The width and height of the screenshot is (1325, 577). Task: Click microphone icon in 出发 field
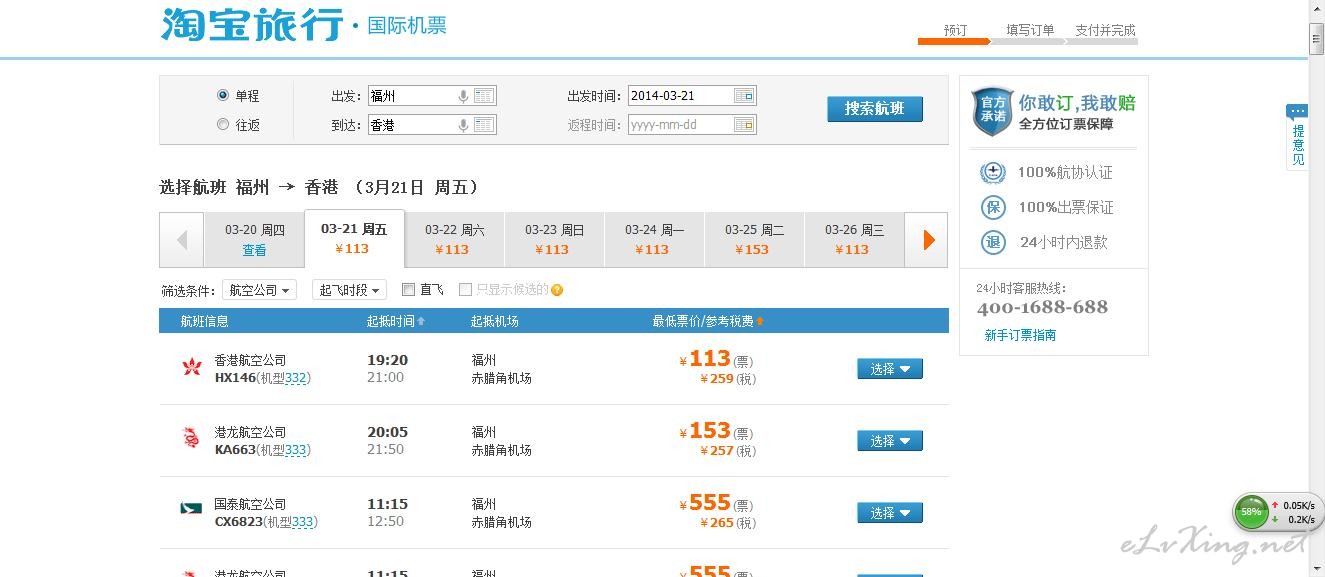(463, 96)
